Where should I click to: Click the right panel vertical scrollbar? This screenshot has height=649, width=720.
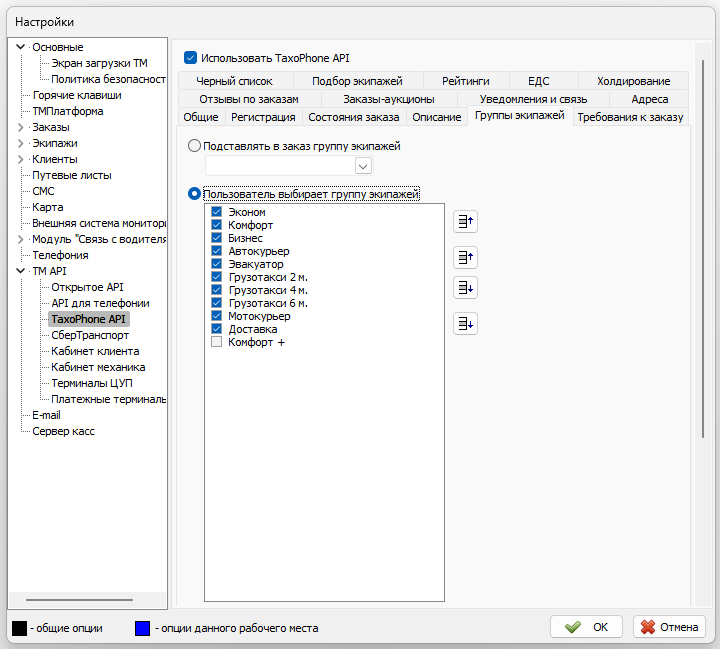[x=703, y=248]
